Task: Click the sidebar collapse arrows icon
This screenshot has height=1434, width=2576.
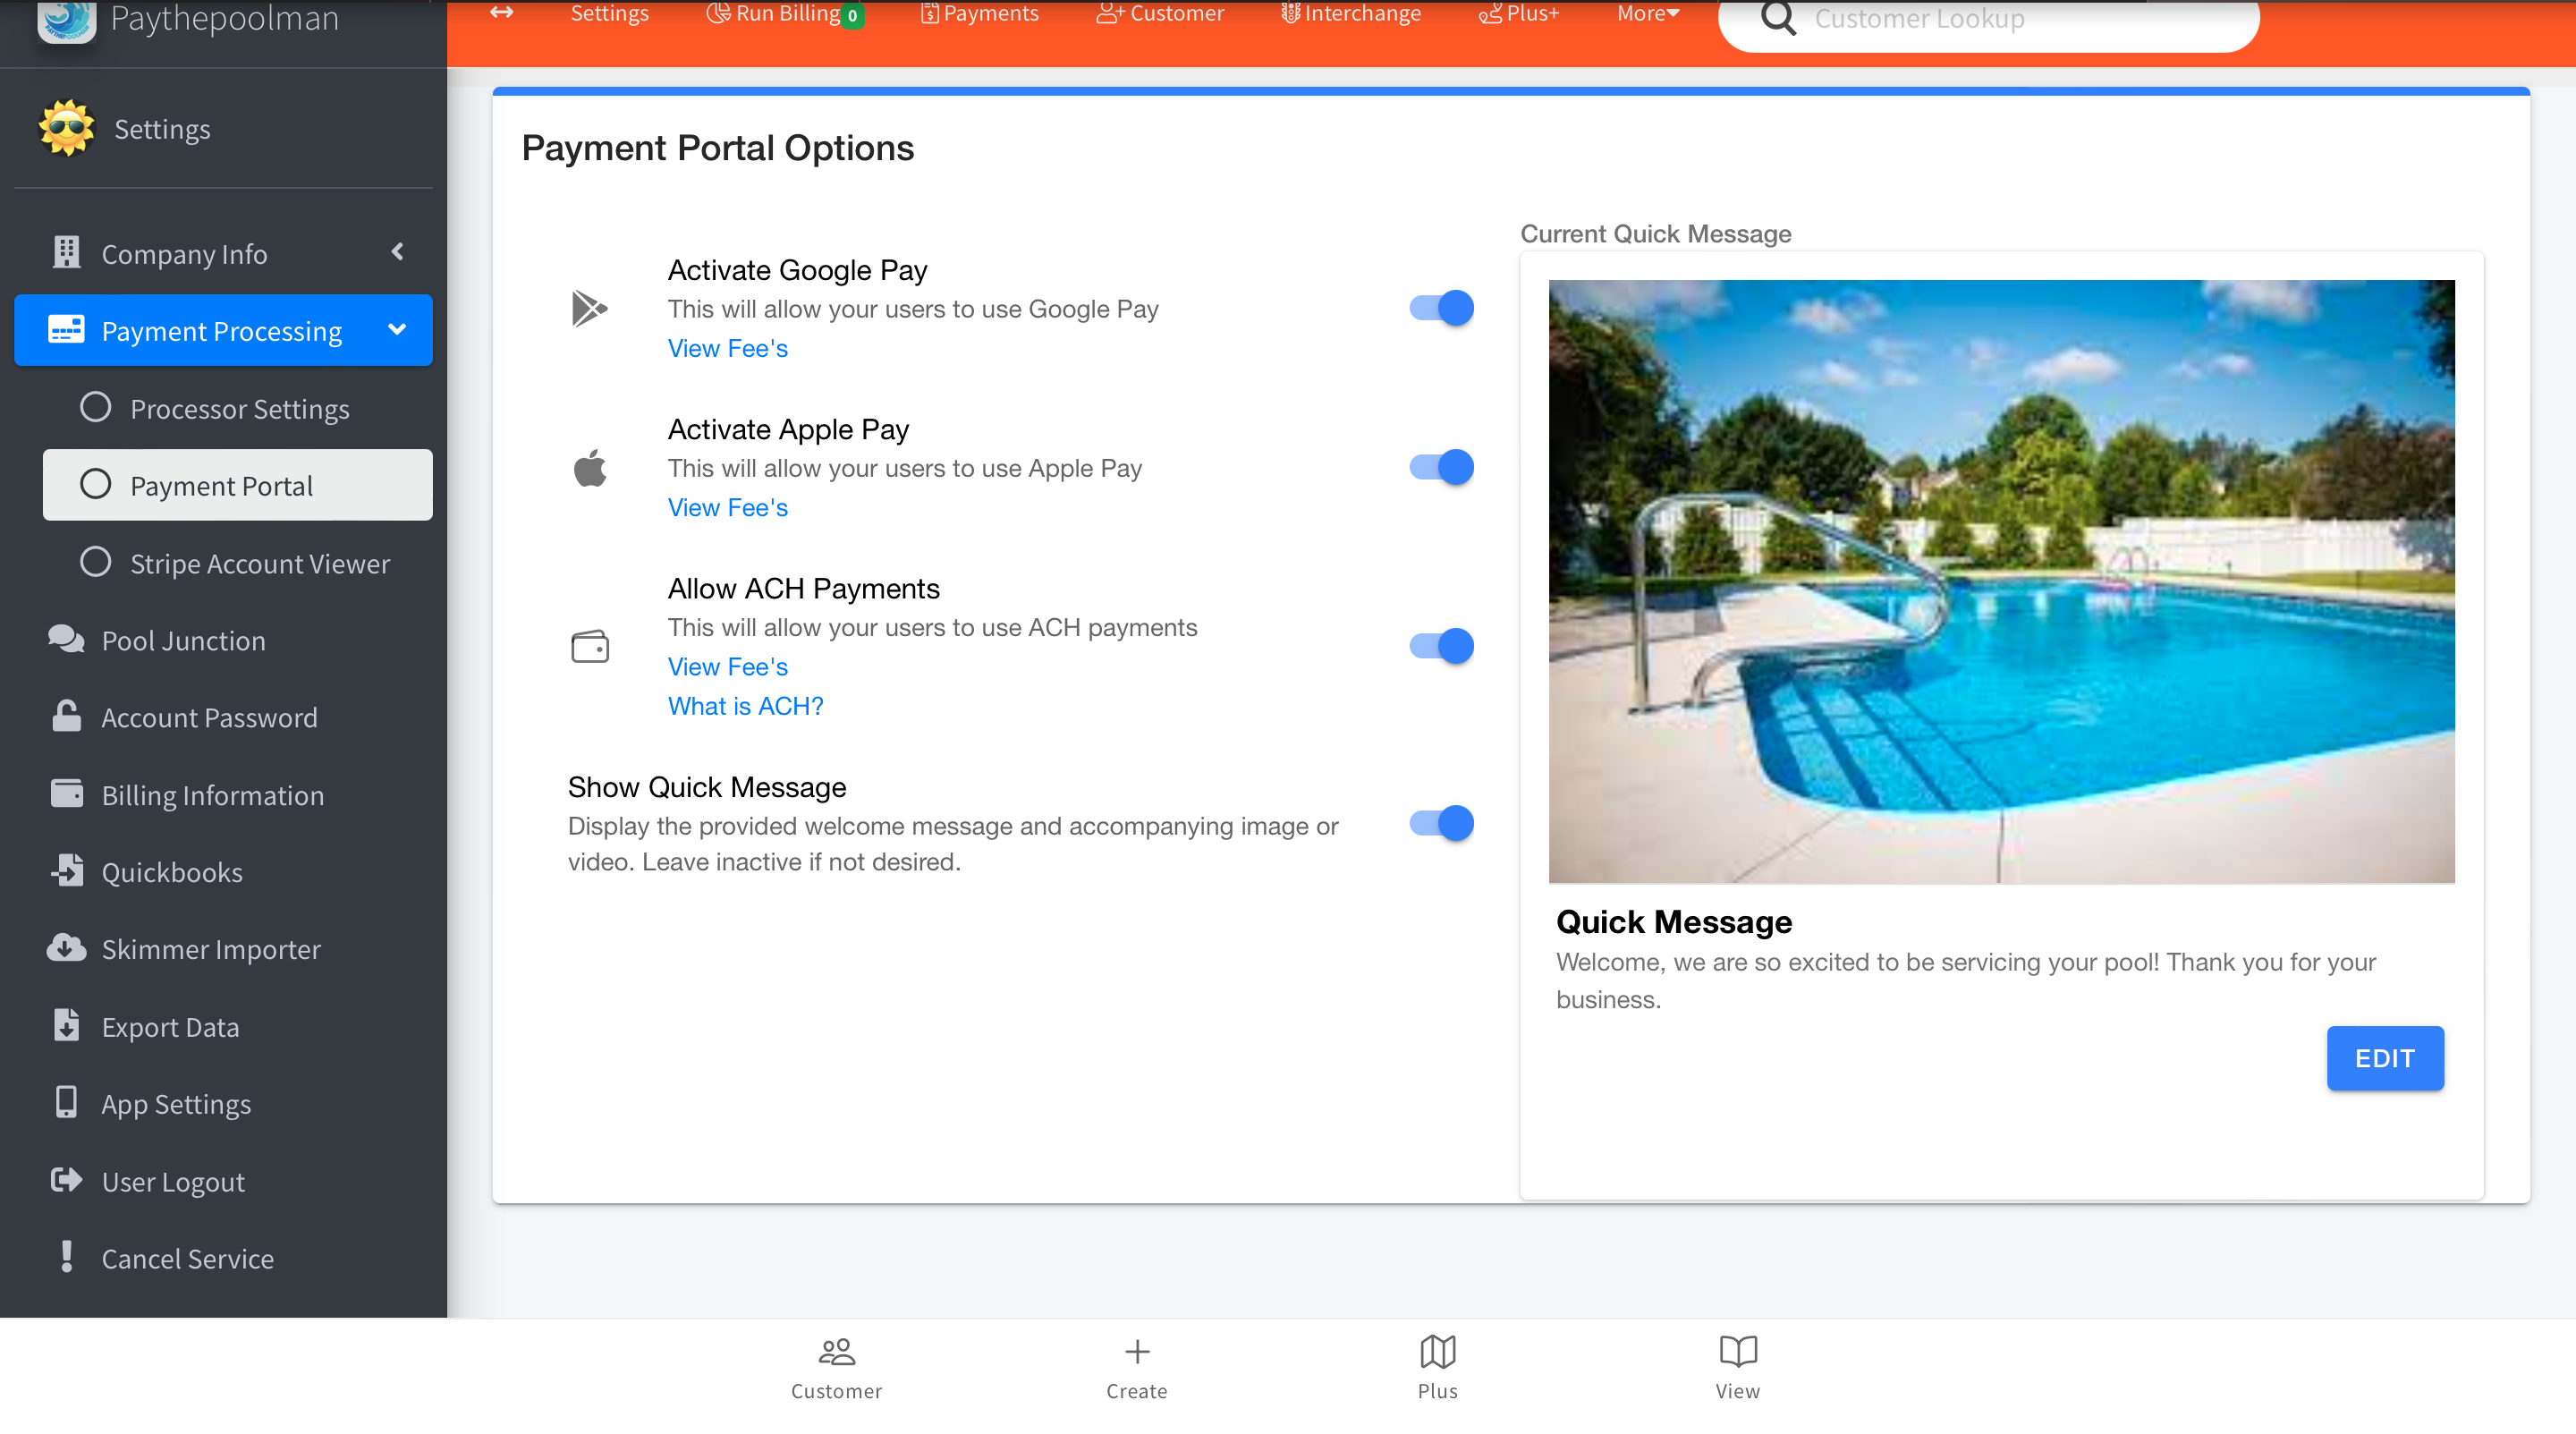Action: point(502,13)
